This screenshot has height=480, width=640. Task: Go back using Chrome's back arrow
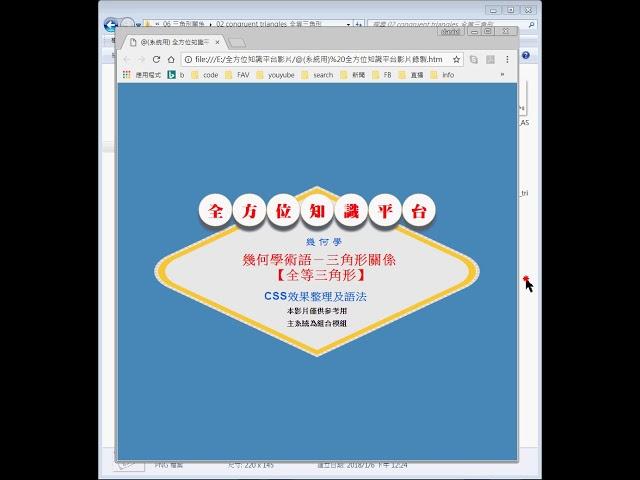coord(126,59)
